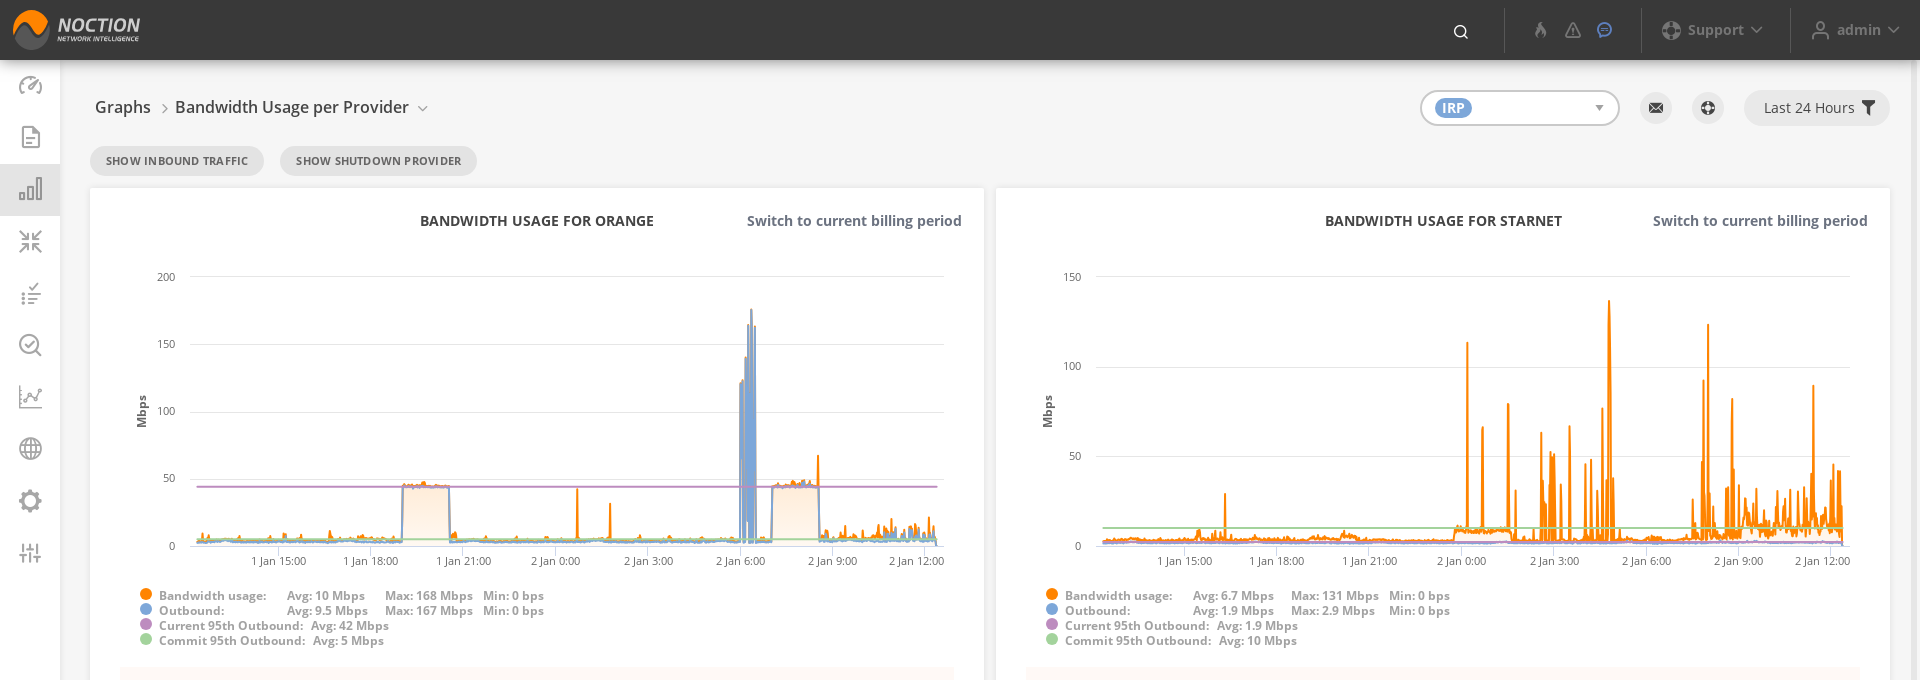
Task: Click the lifebuoy help button beside the envelope
Action: (x=1708, y=108)
